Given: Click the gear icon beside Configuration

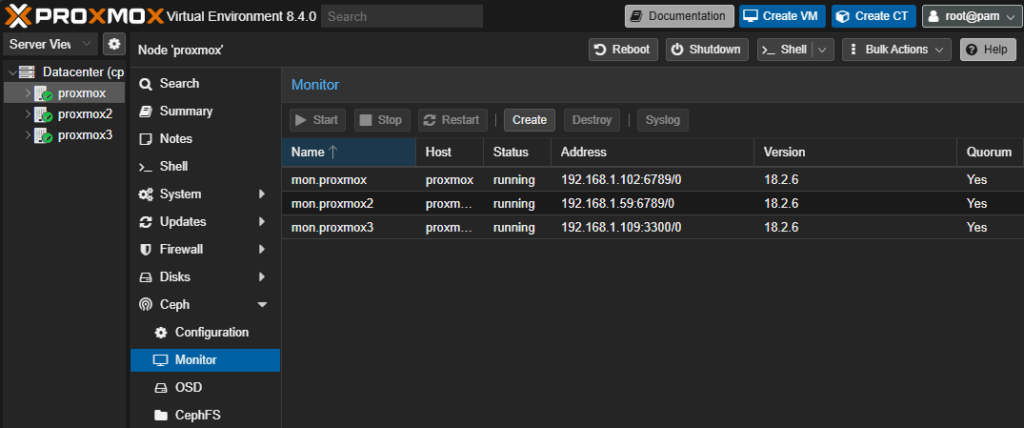Looking at the screenshot, I should point(161,333).
